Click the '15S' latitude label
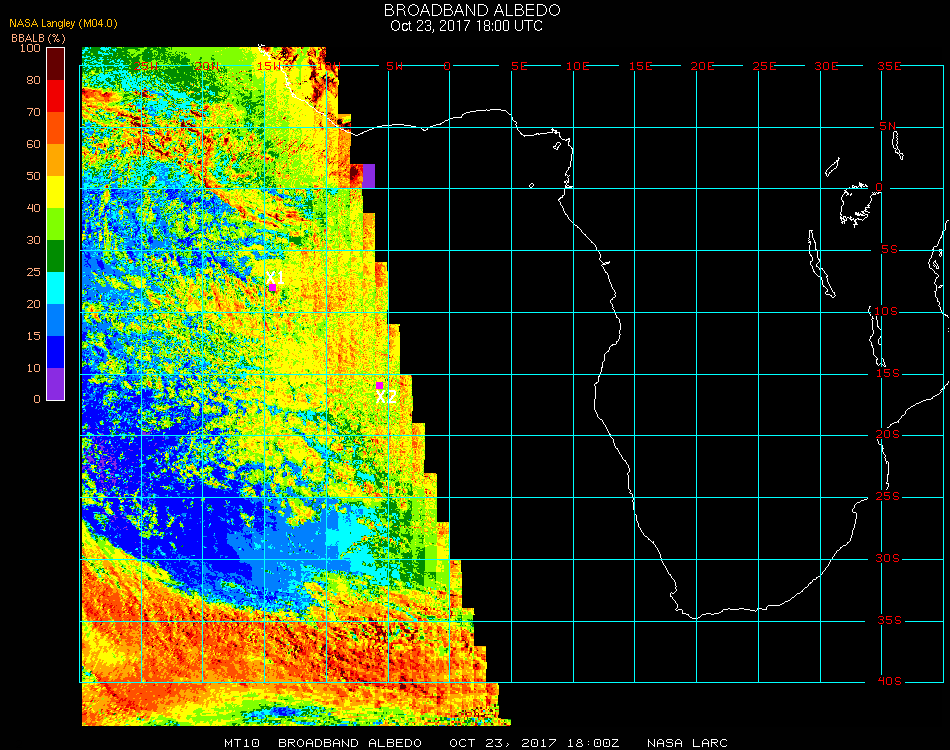The width and height of the screenshot is (950, 750). point(888,373)
